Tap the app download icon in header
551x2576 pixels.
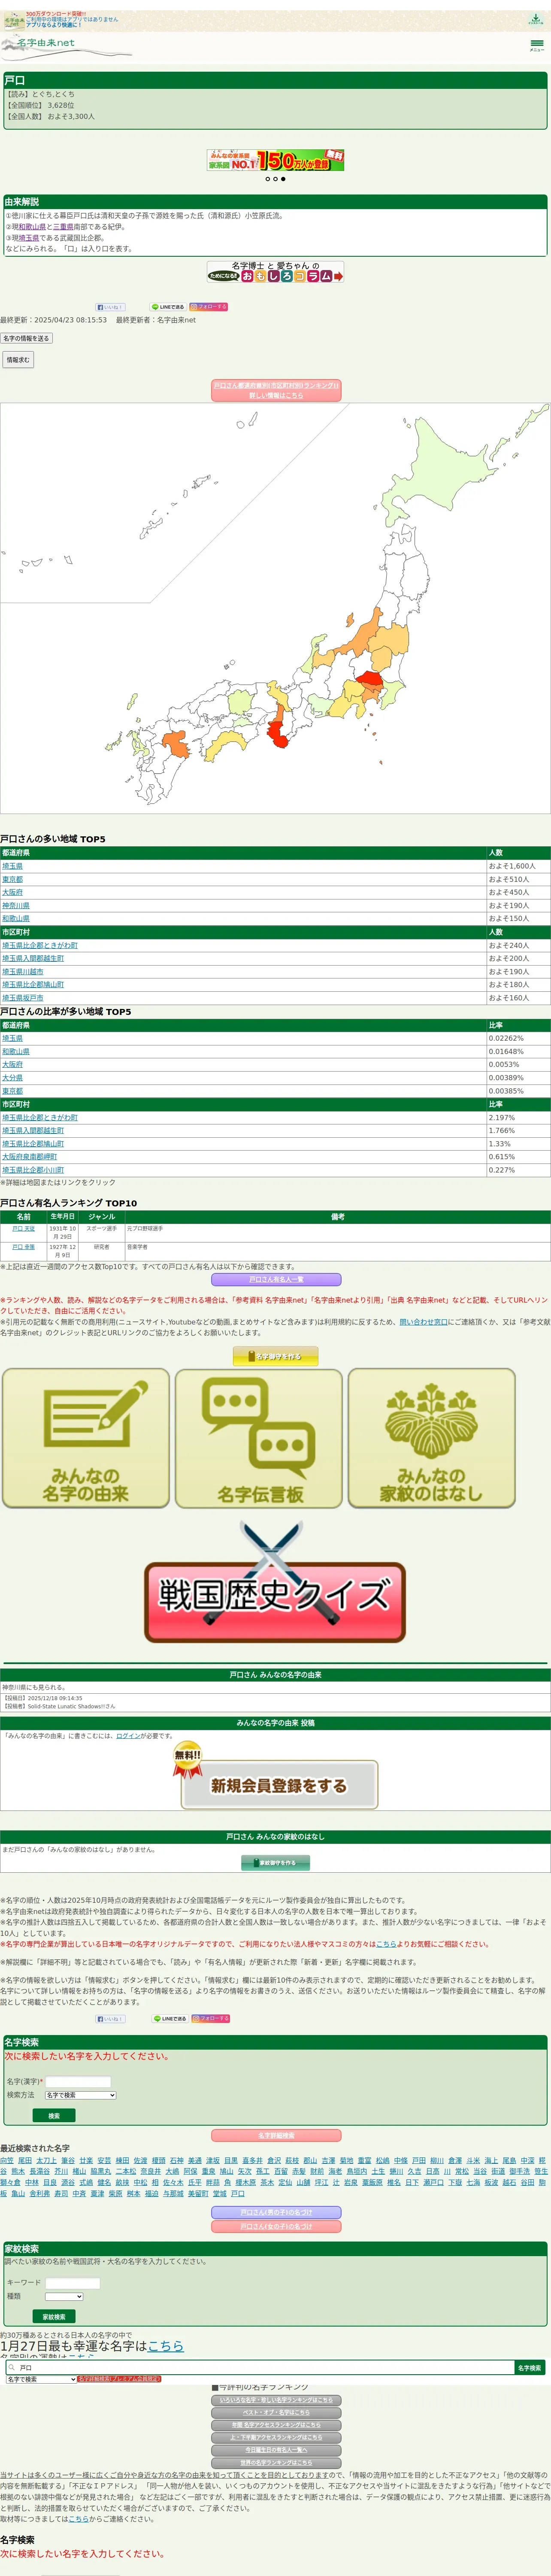click(x=536, y=19)
